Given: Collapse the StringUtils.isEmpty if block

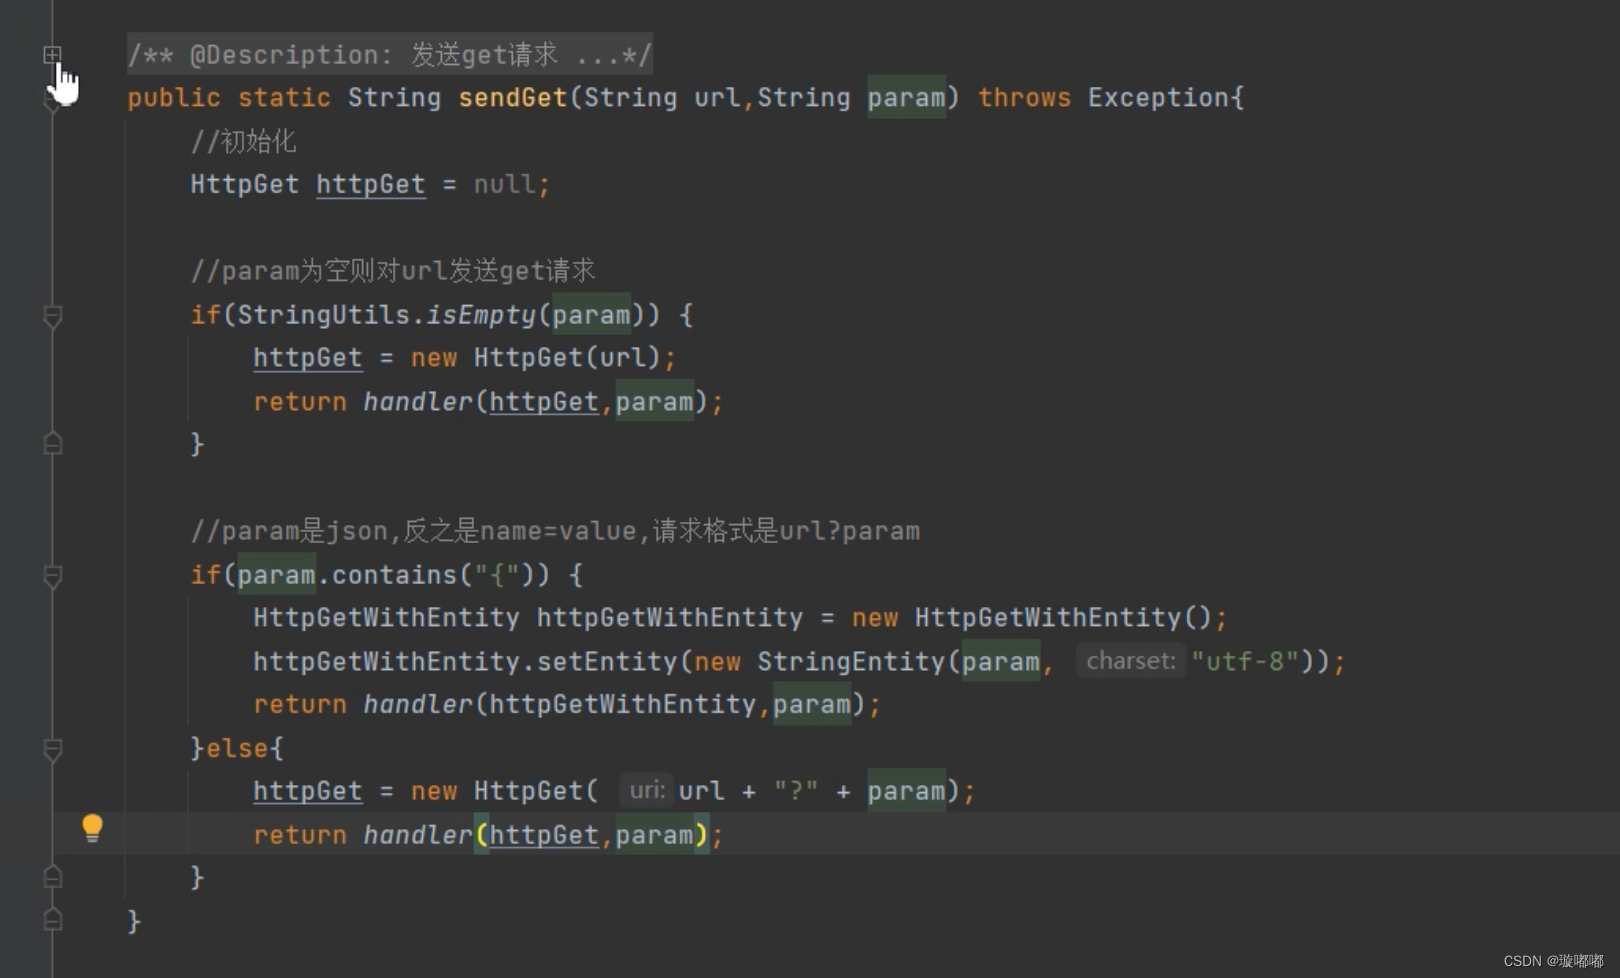Looking at the screenshot, I should (x=52, y=316).
